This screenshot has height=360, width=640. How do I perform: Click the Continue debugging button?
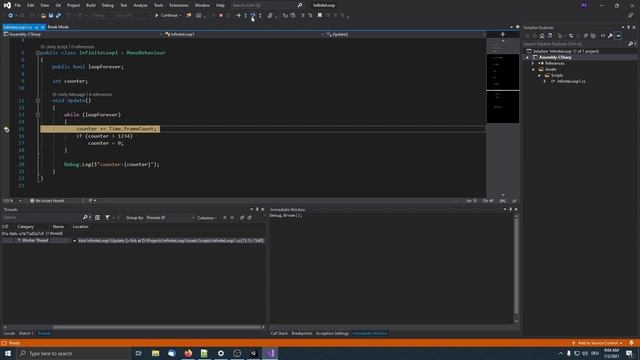pyautogui.click(x=168, y=16)
